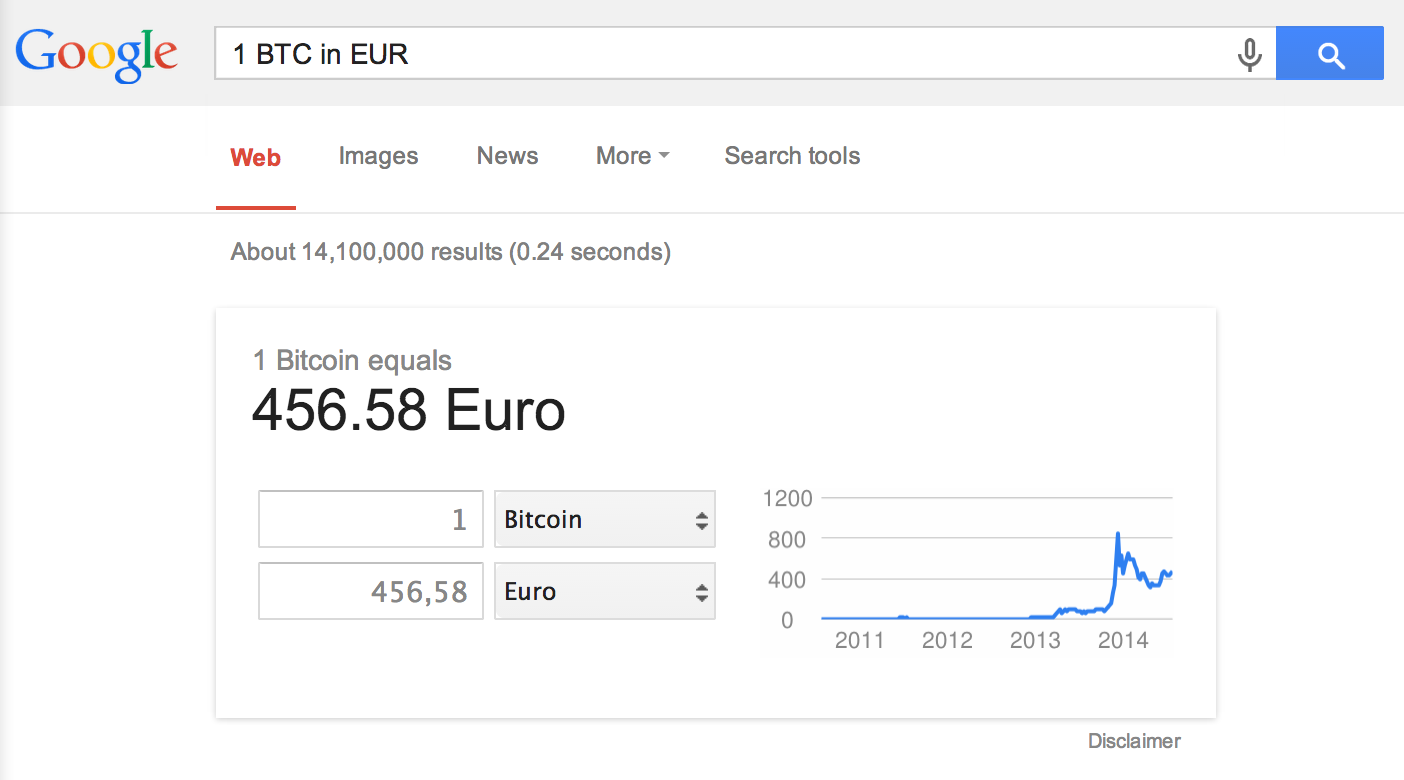This screenshot has height=780, width=1404.
Task: Click the microphone voice search icon
Action: point(1249,53)
